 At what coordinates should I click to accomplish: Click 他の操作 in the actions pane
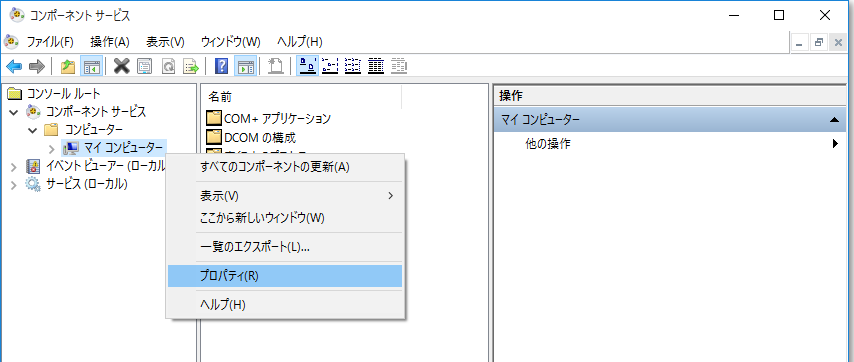point(548,144)
